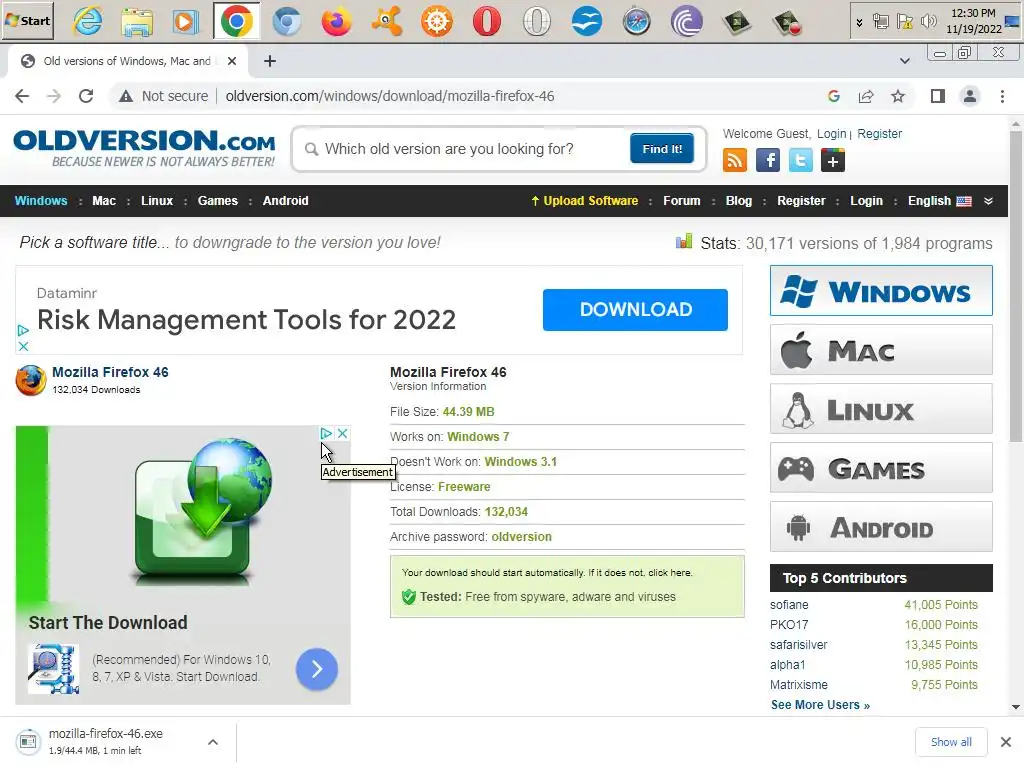Click the Games category sidebar button
The width and height of the screenshot is (1024, 768).
coord(880,468)
